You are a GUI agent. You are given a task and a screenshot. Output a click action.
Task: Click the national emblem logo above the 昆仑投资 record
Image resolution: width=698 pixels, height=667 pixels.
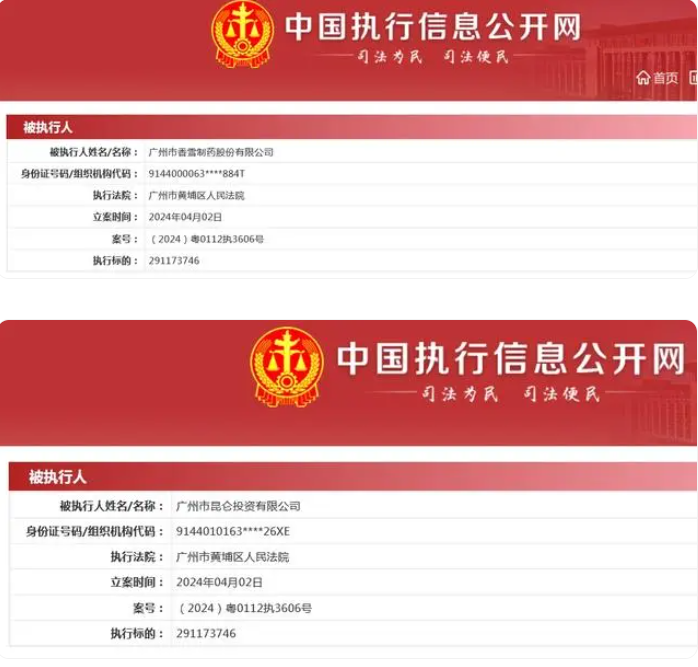point(287,366)
